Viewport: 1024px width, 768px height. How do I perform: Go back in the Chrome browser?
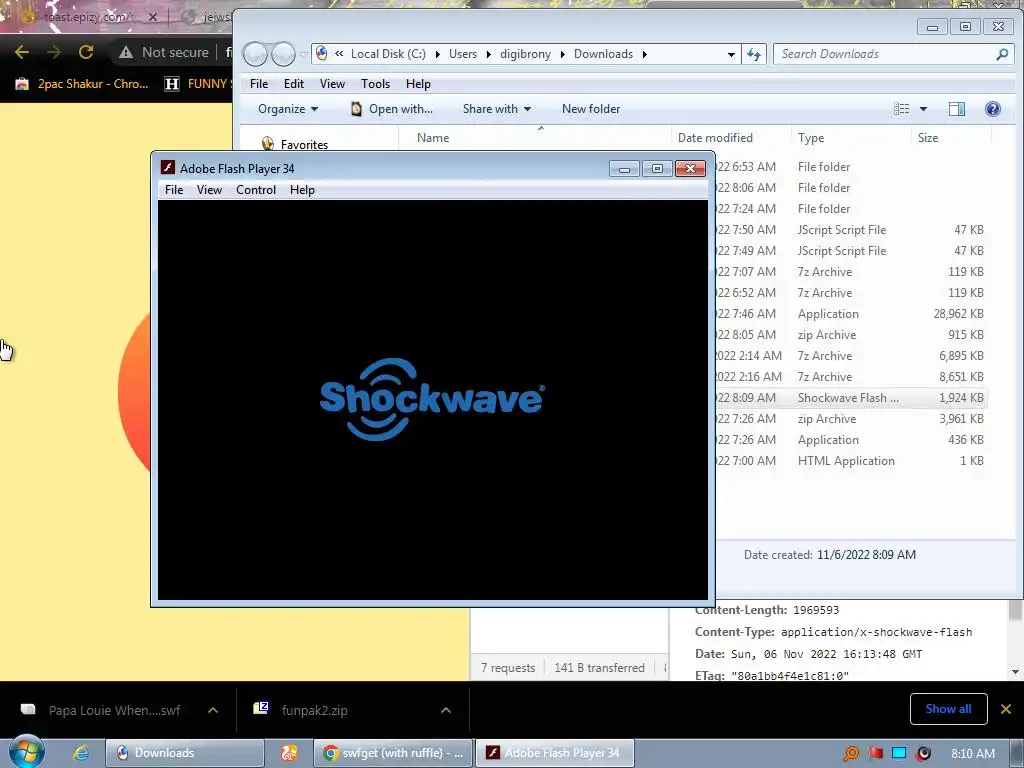22,52
